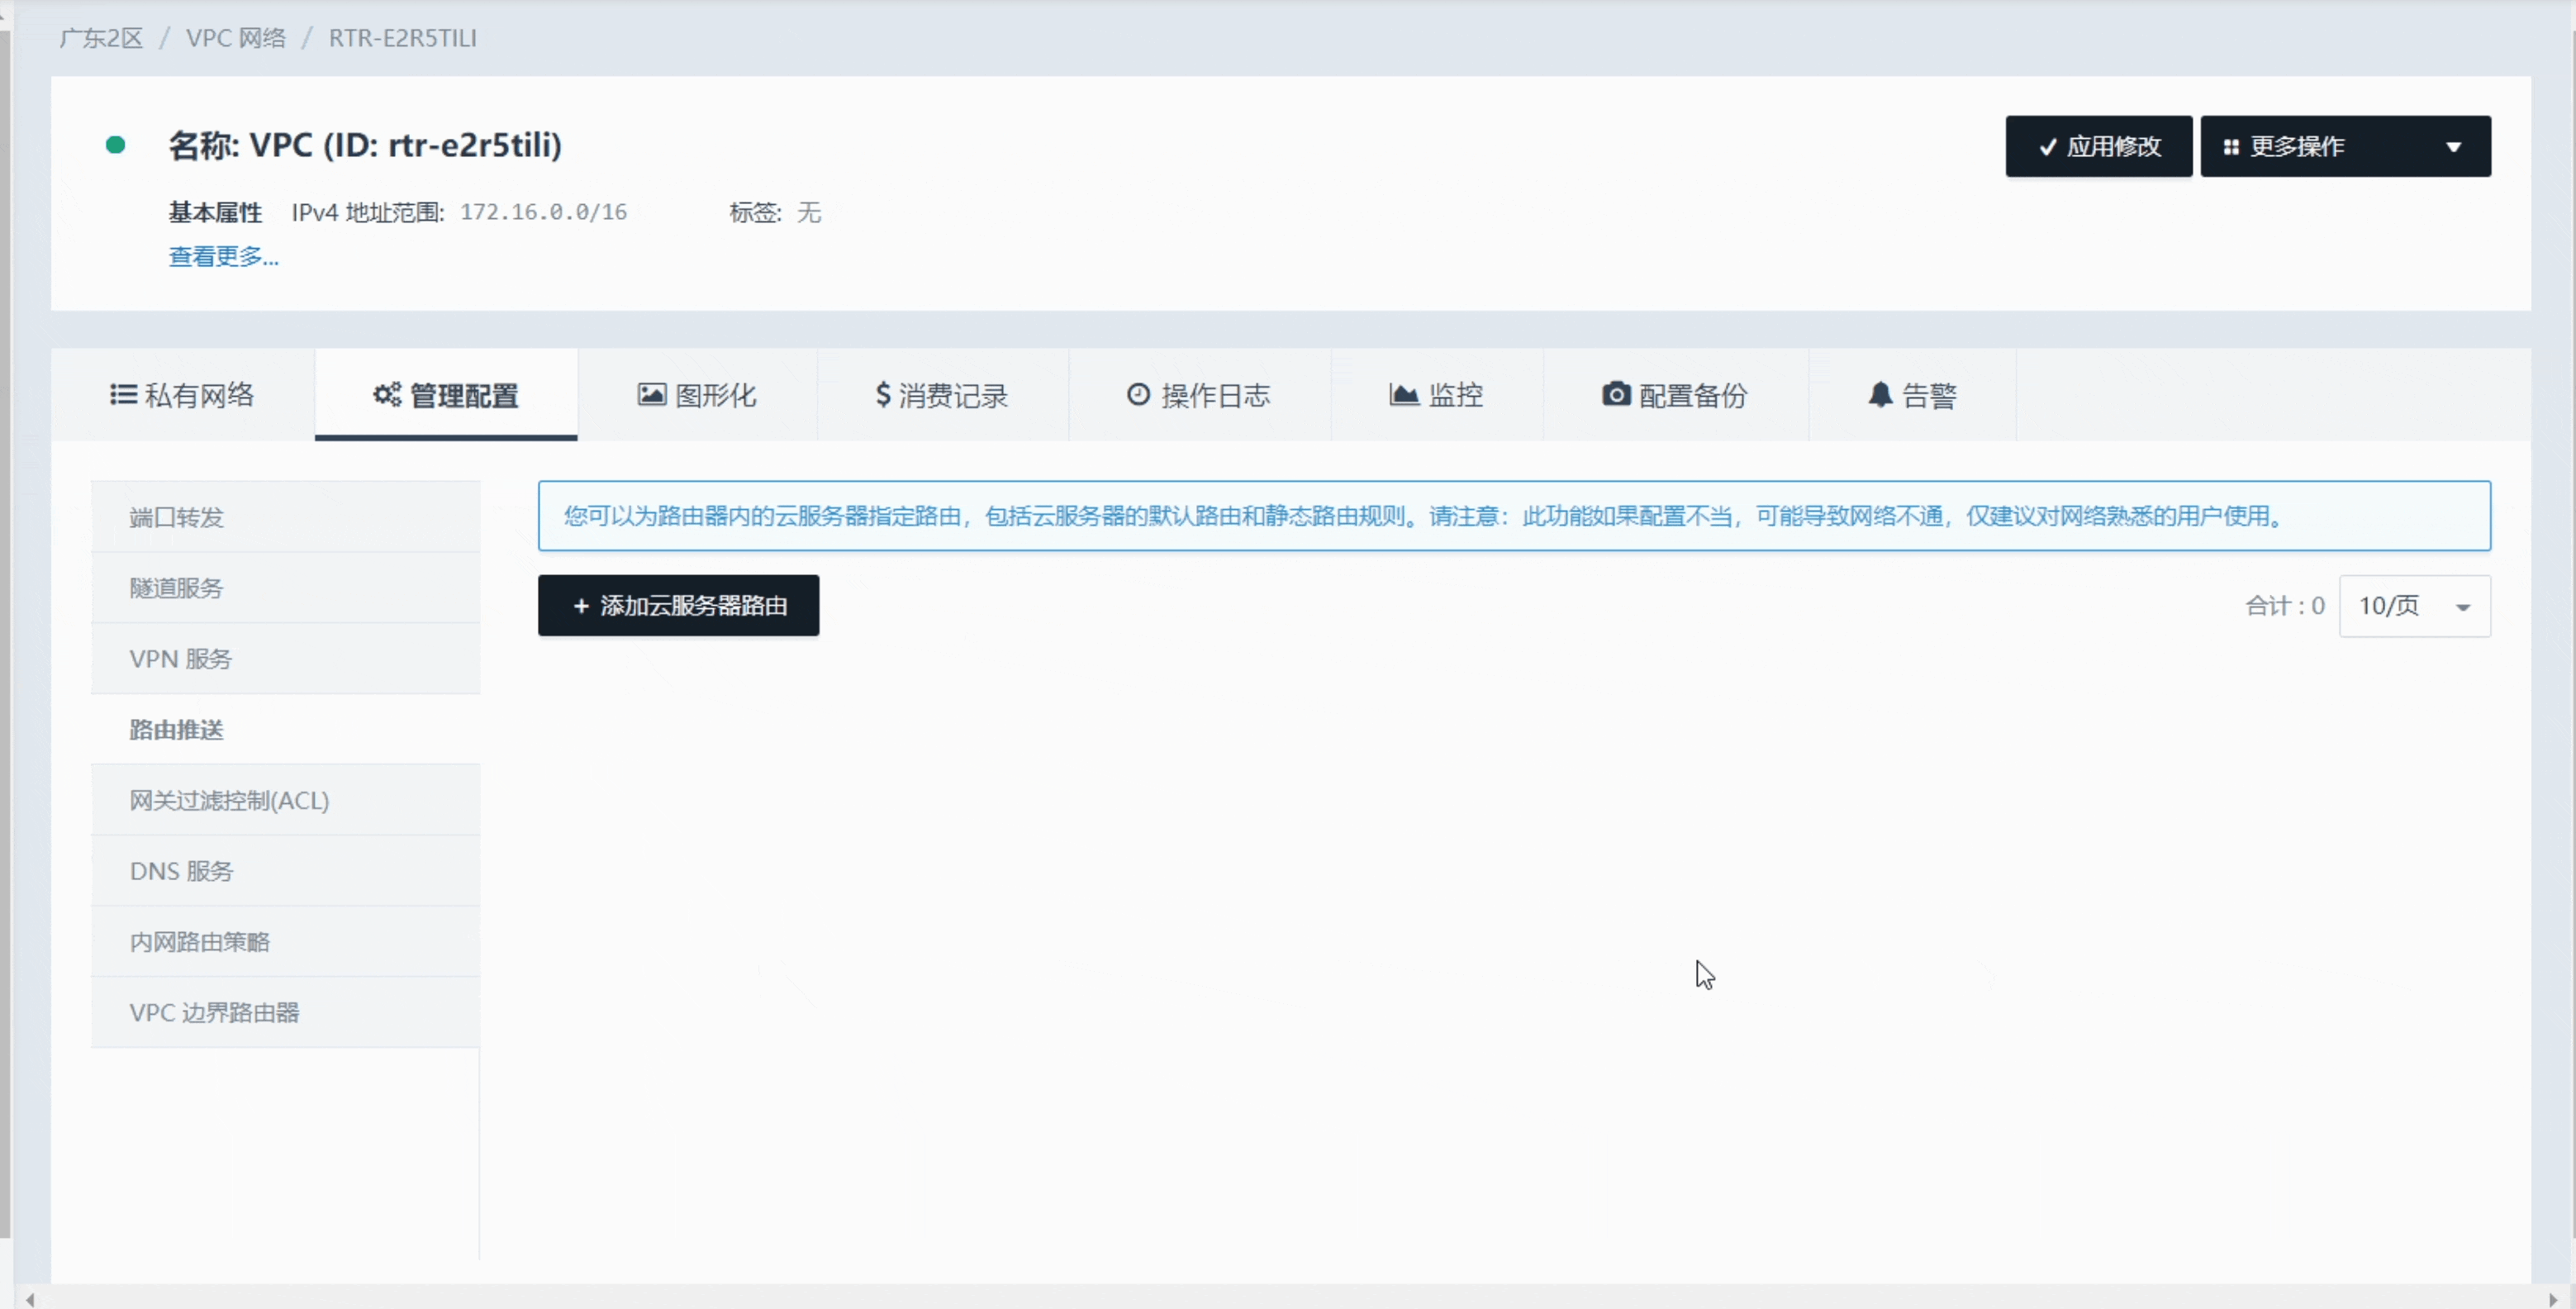Select the list icon on 私有网络 tab

pyautogui.click(x=122, y=394)
